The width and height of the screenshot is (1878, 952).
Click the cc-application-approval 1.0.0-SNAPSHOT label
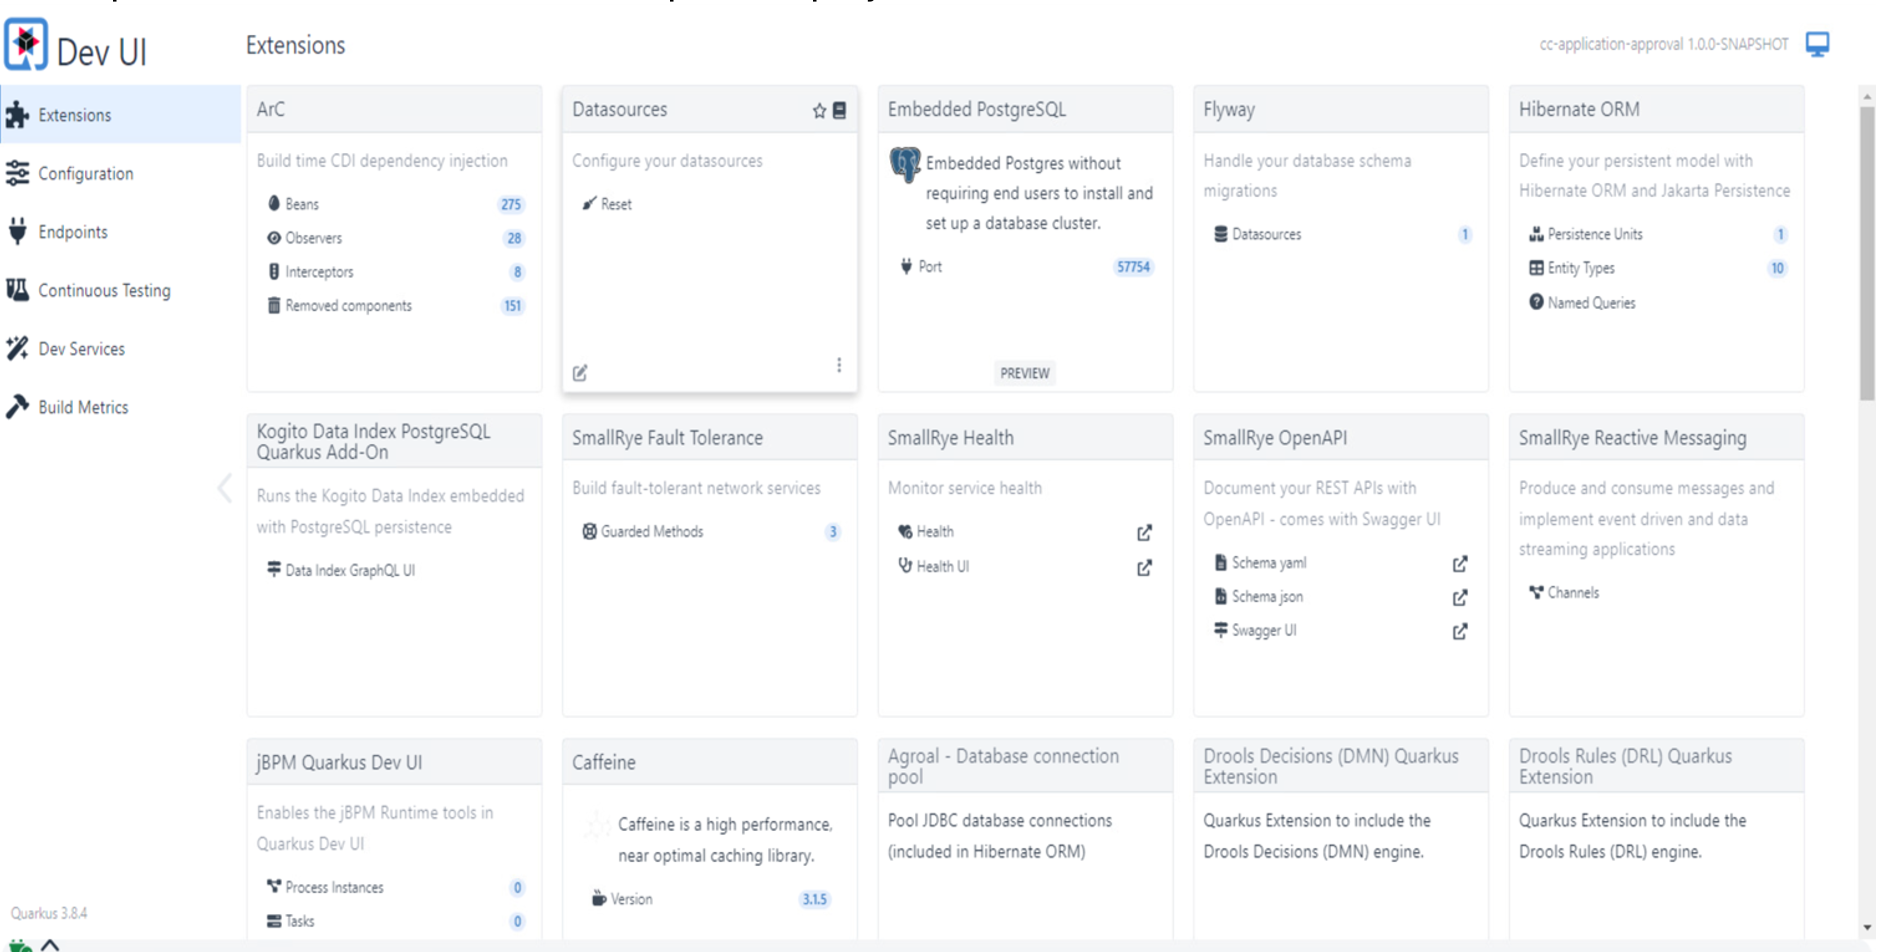pos(1664,45)
